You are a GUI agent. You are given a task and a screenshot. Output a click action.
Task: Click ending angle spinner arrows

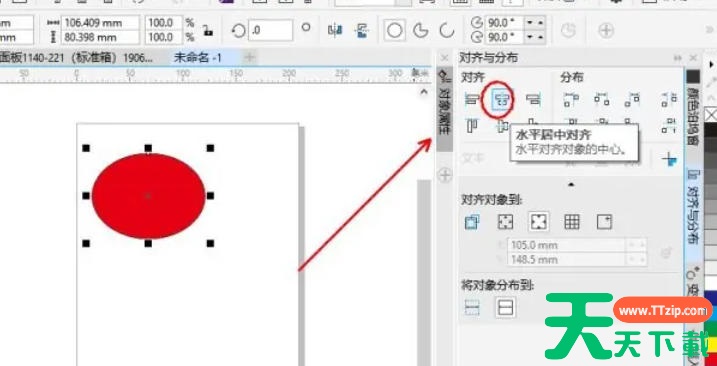click(535, 37)
